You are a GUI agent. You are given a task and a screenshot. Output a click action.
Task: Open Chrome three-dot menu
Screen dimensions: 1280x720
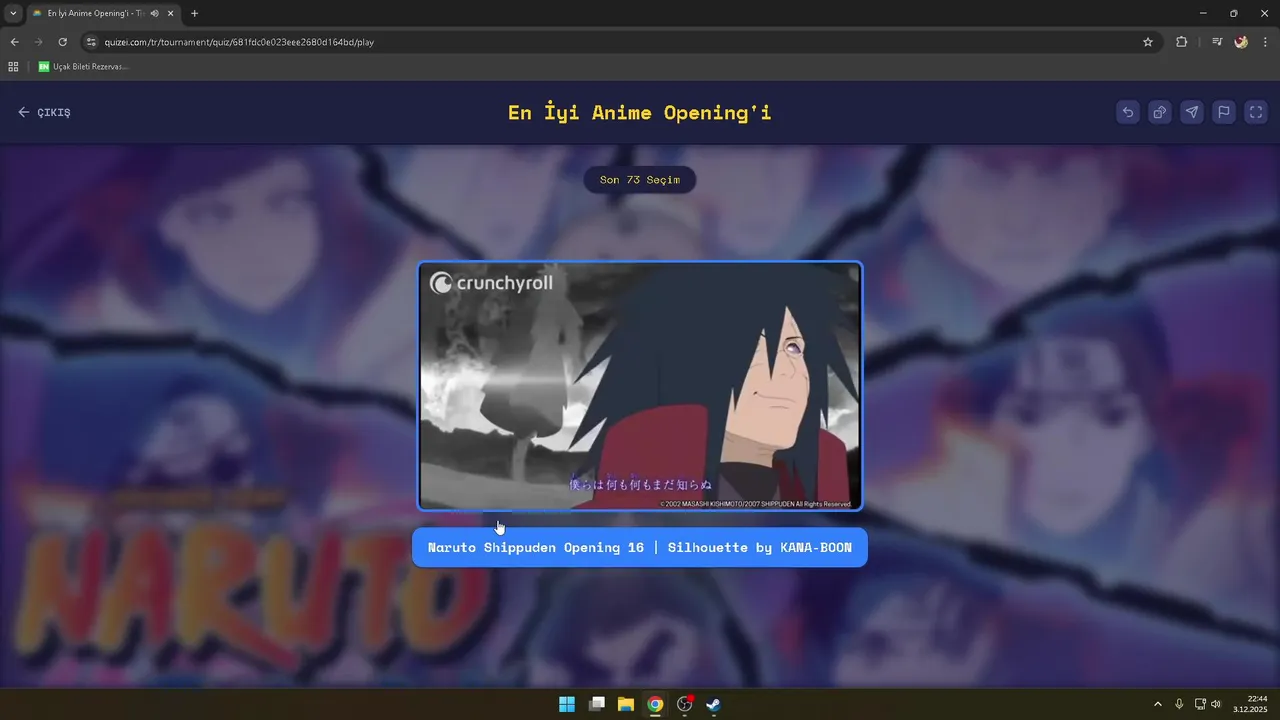click(1265, 42)
